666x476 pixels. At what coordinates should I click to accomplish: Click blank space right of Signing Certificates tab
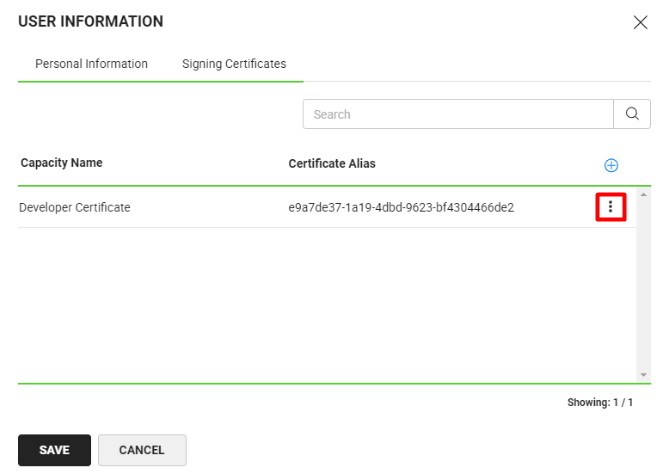470,64
